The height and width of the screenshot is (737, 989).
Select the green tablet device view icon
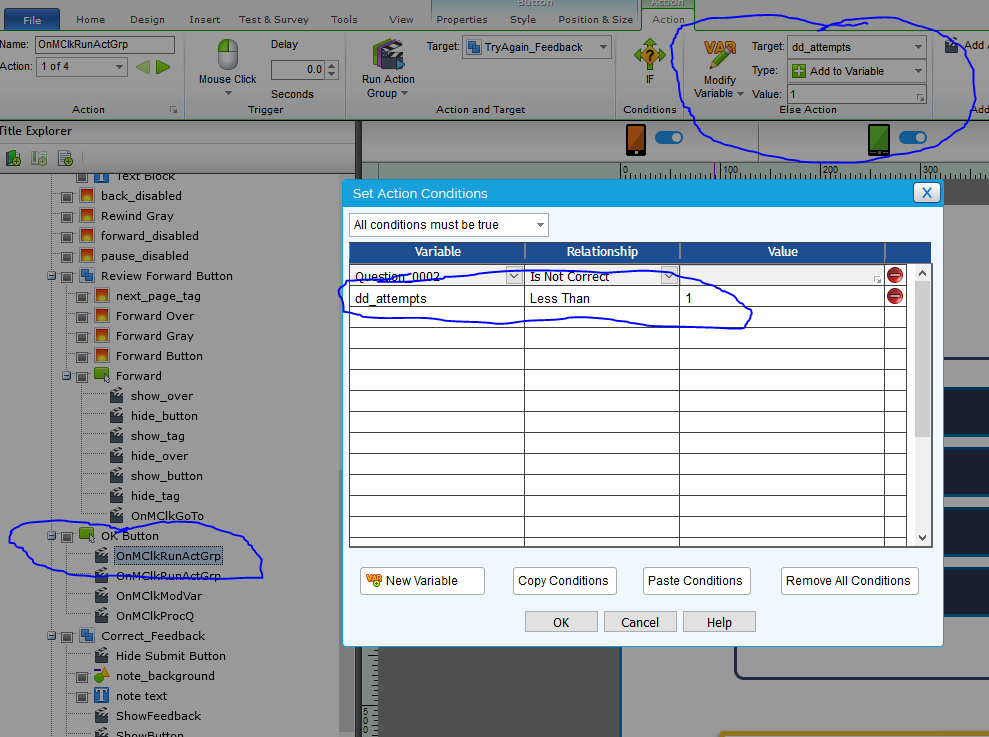coord(879,139)
